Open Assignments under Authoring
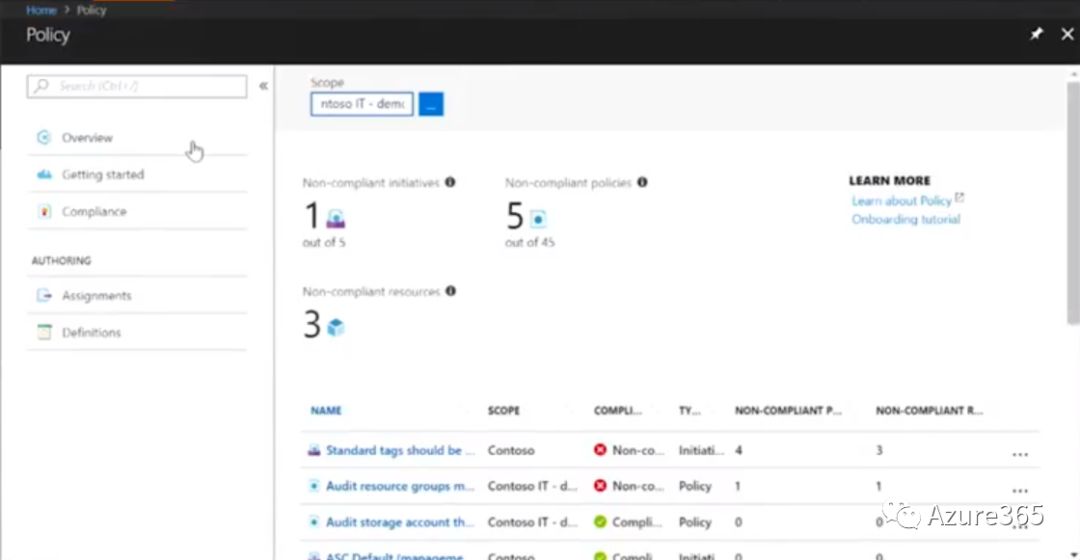This screenshot has width=1080, height=560. pos(96,296)
